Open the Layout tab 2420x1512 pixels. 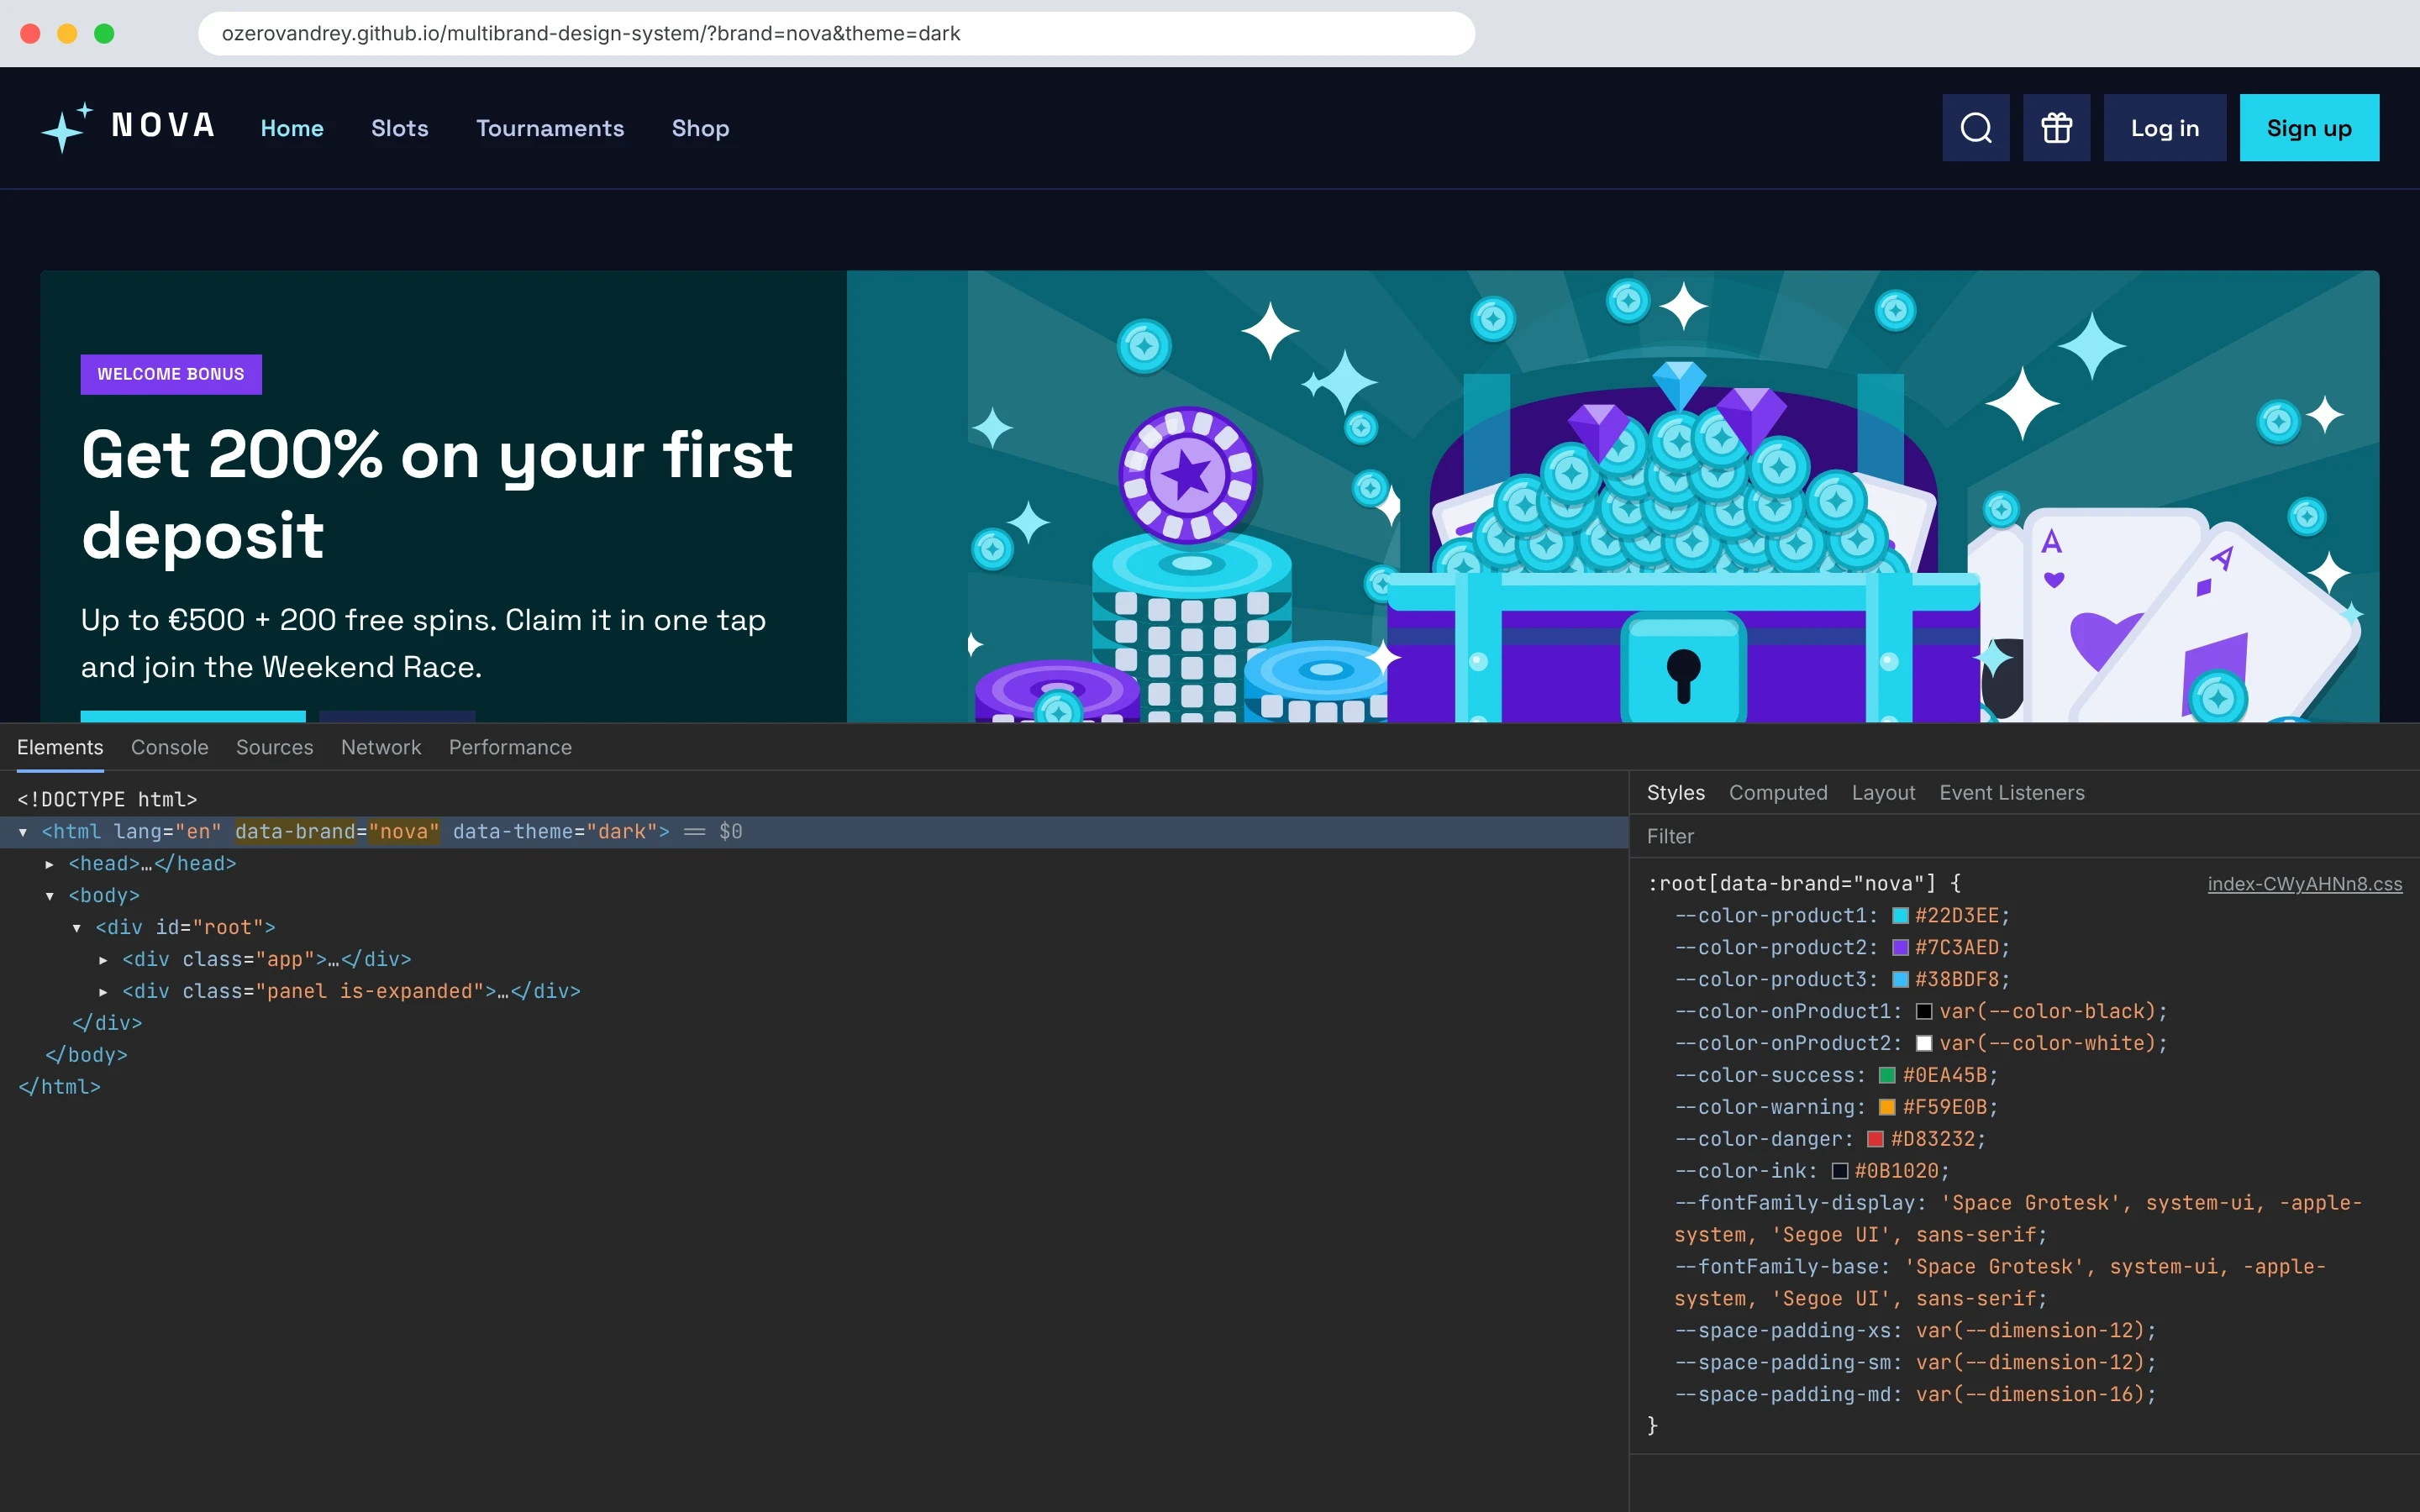point(1883,792)
